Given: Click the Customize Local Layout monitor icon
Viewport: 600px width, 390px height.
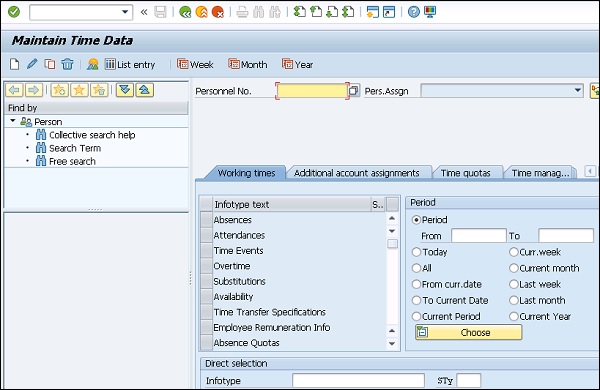Looking at the screenshot, I should click(x=430, y=12).
